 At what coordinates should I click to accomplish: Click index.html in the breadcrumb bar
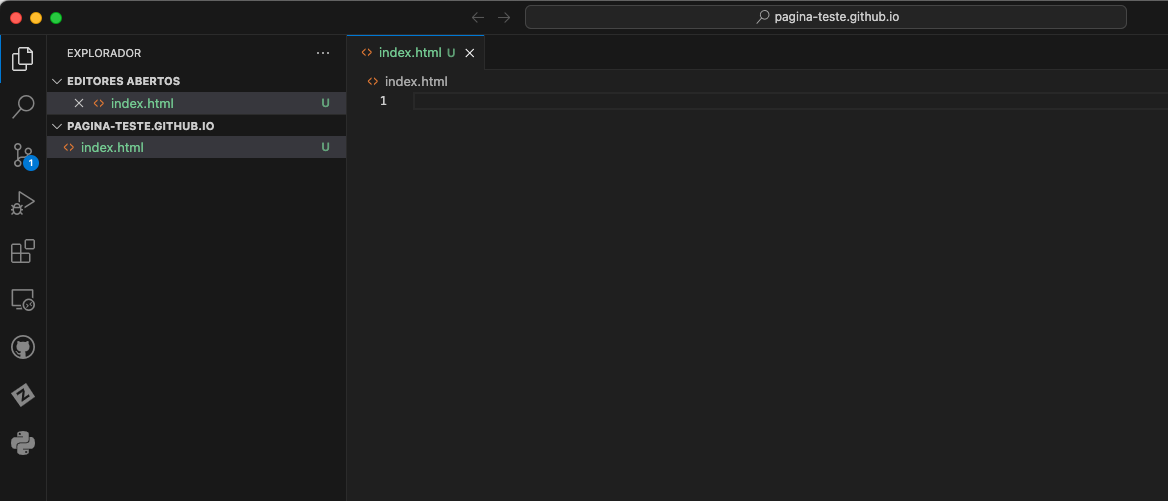(415, 81)
